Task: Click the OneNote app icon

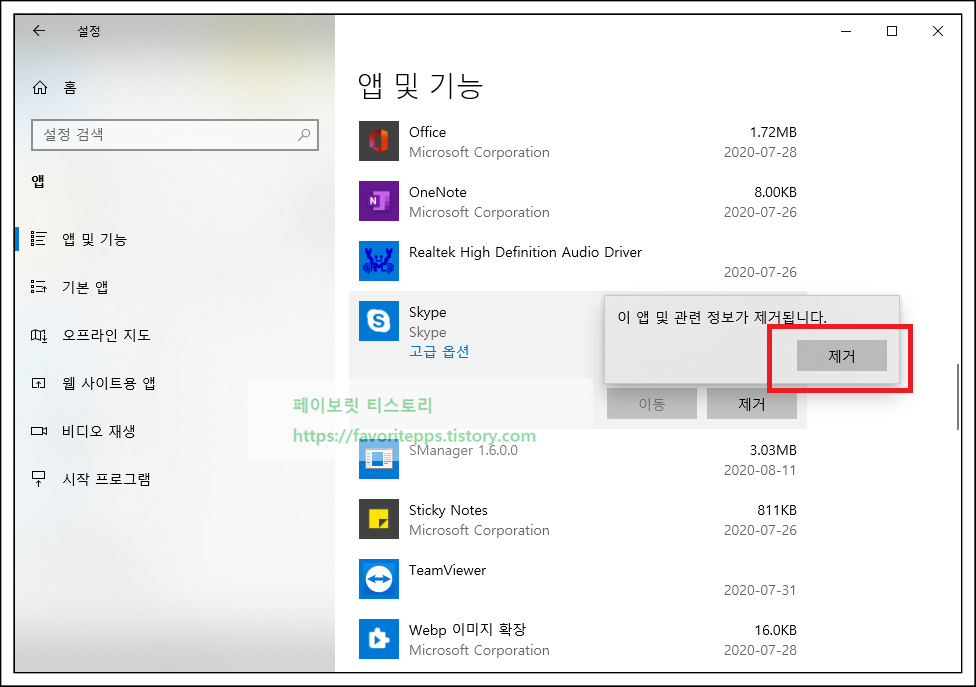Action: [x=378, y=201]
